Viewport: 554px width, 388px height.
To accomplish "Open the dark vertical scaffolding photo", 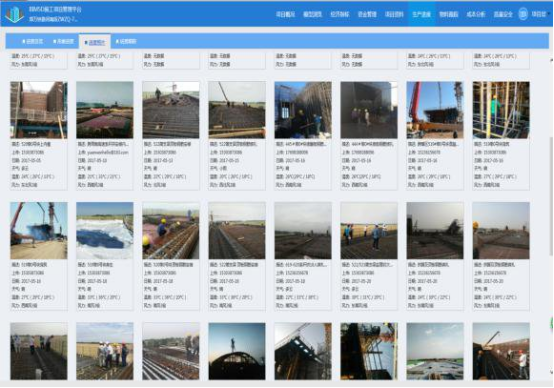I will point(369,351).
